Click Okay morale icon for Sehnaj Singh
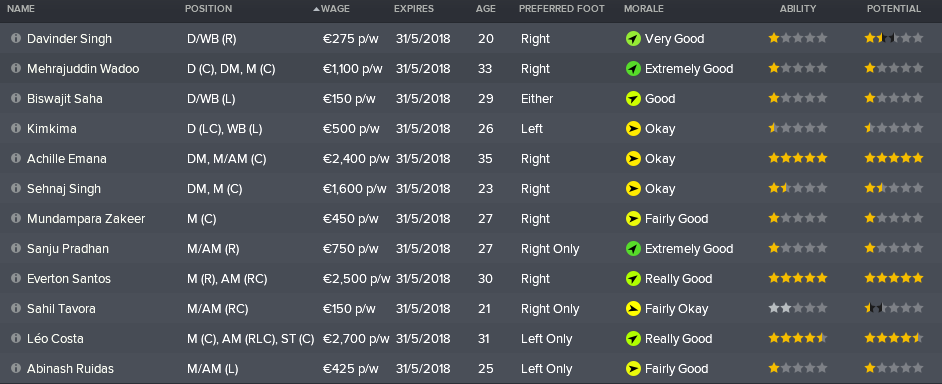Viewport: 942px width, 384px height. pos(633,189)
